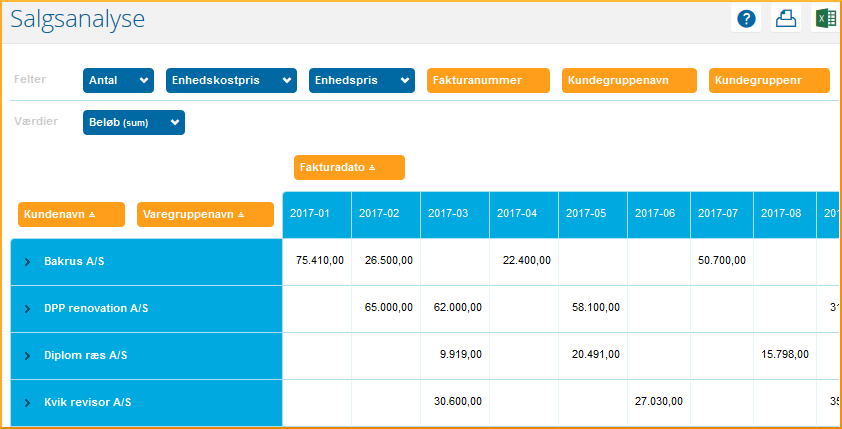
Task: Expand the Diplom ræs A/S row
Action: click(28, 355)
